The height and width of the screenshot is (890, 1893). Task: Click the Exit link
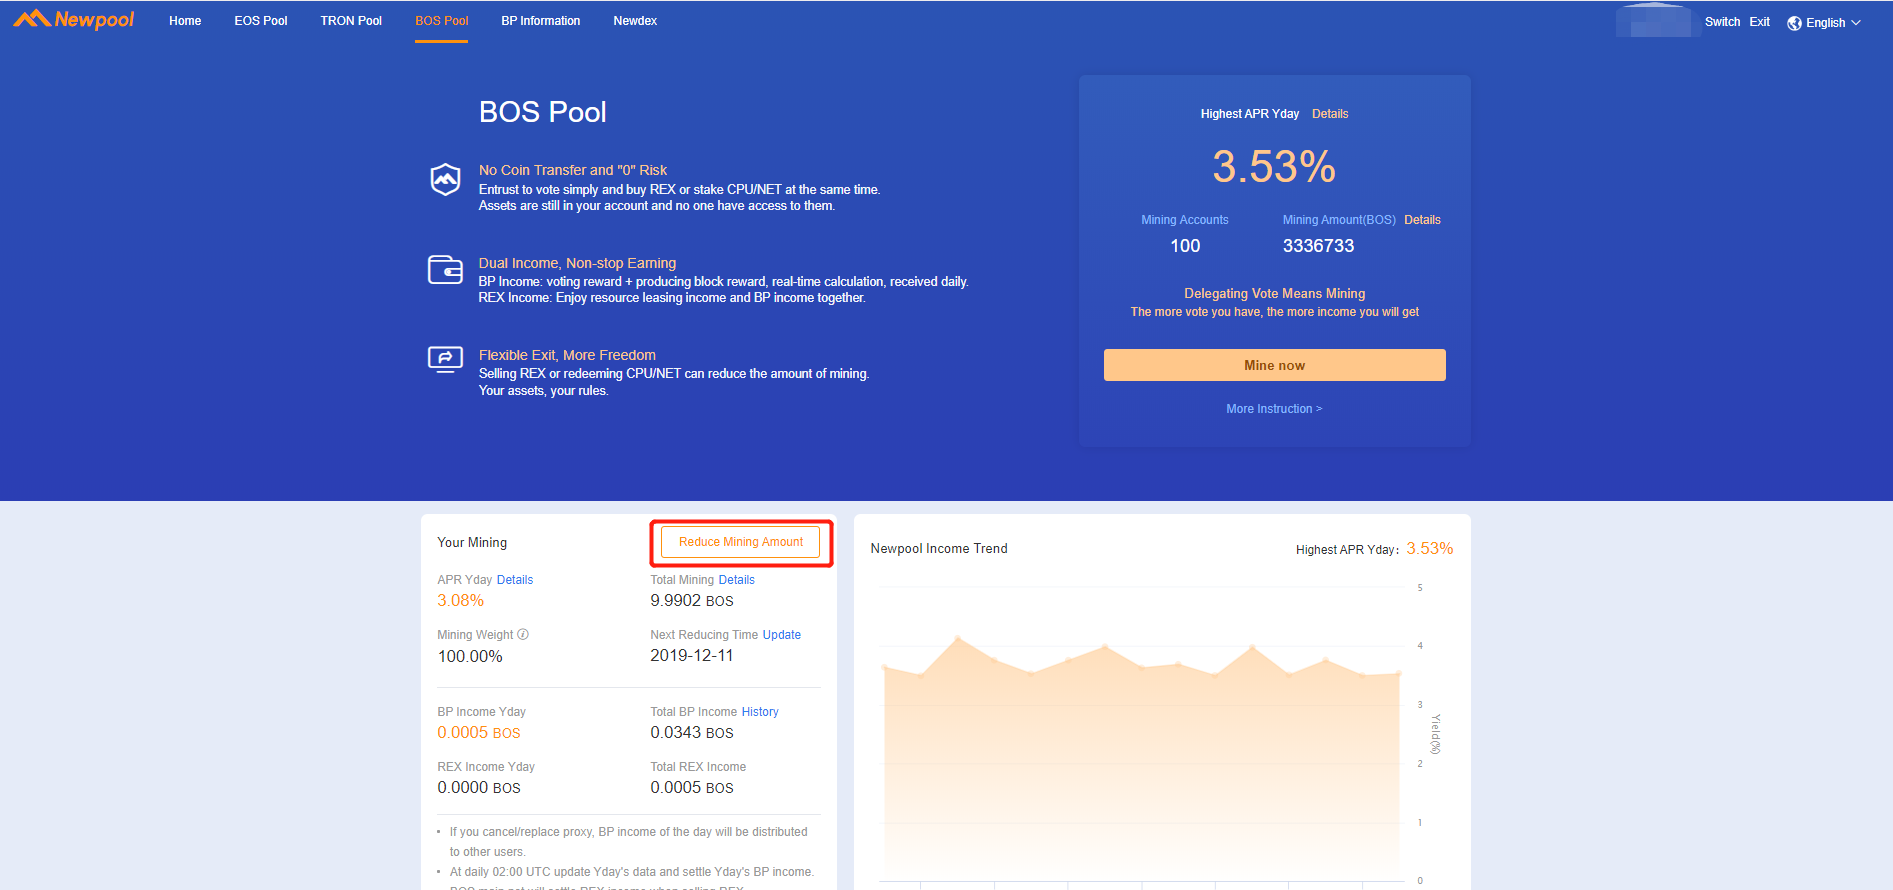pyautogui.click(x=1759, y=22)
